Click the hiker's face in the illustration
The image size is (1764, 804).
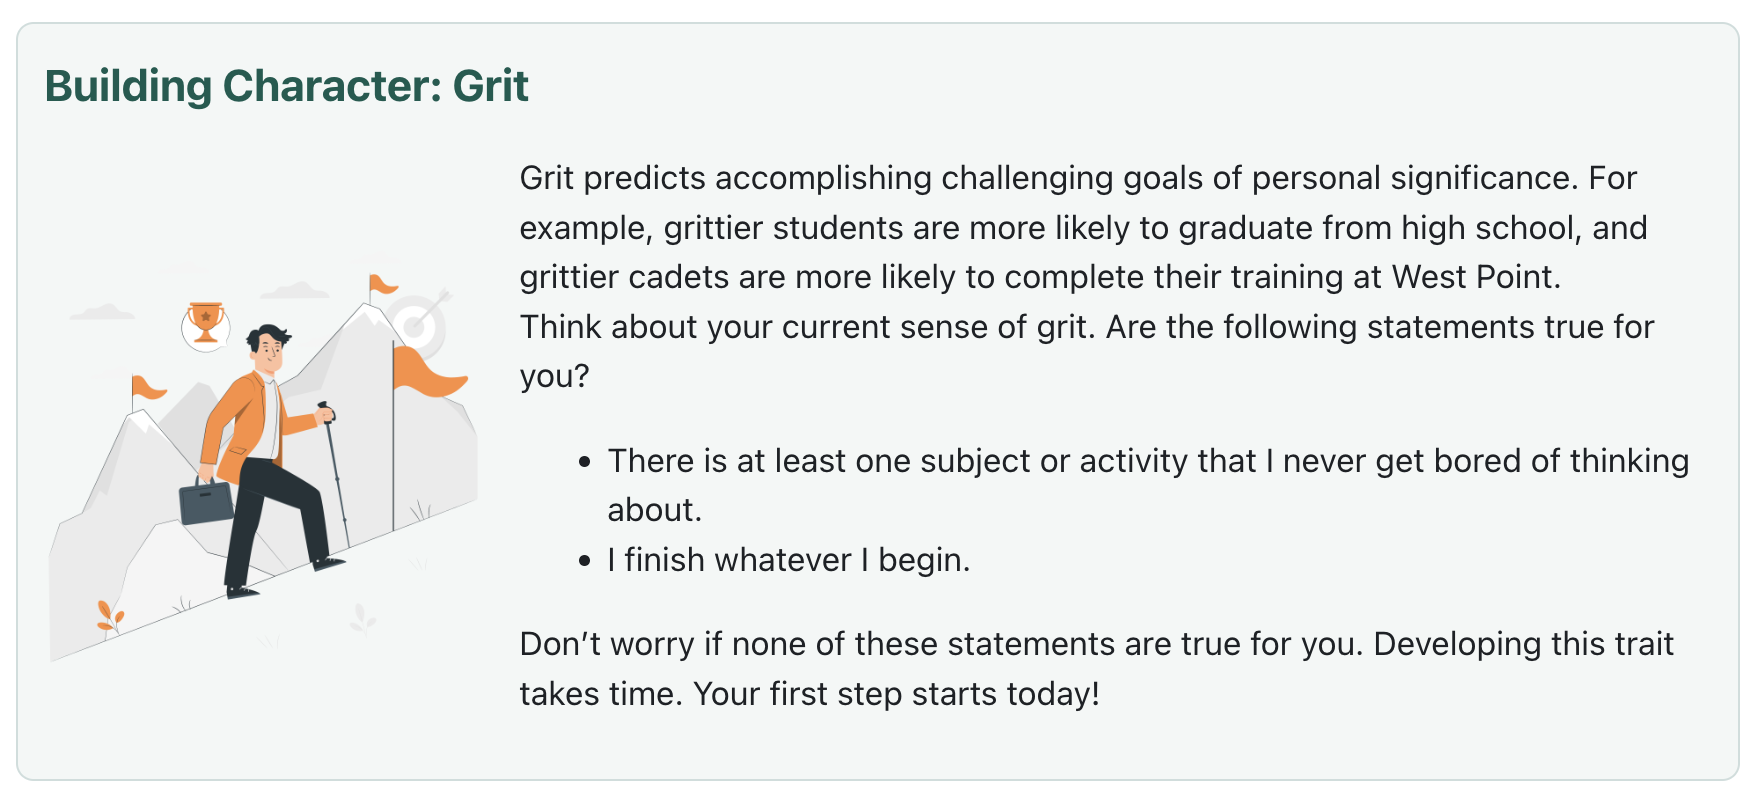pos(270,348)
